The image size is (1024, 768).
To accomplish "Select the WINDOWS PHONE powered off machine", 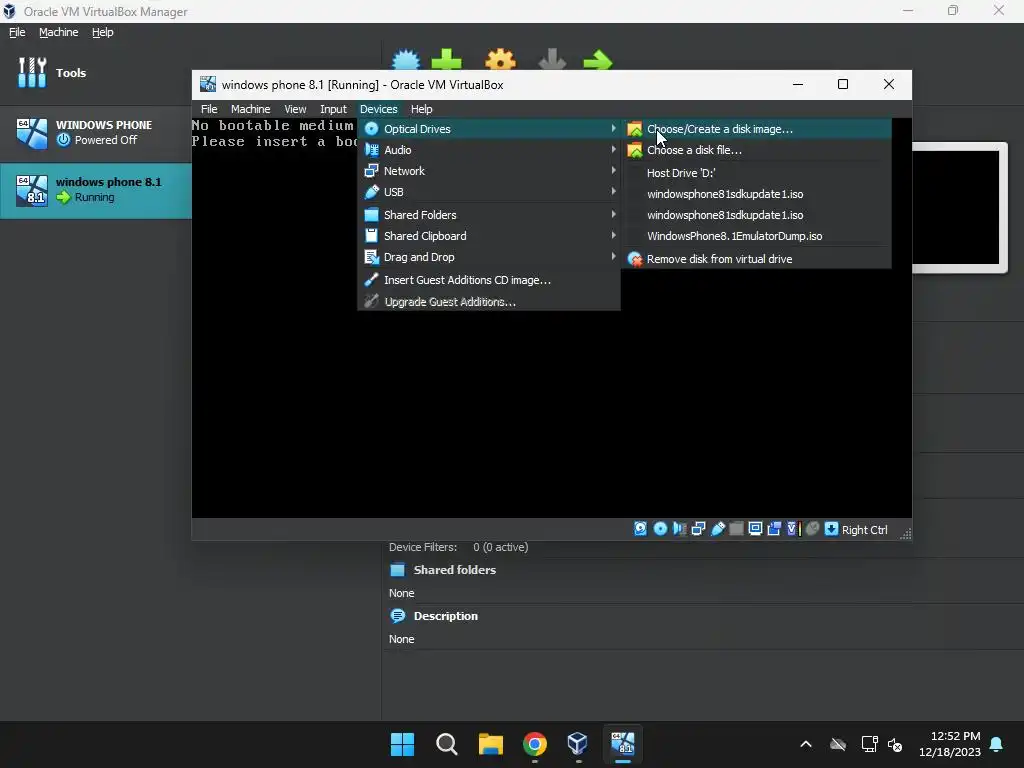I will click(x=95, y=133).
